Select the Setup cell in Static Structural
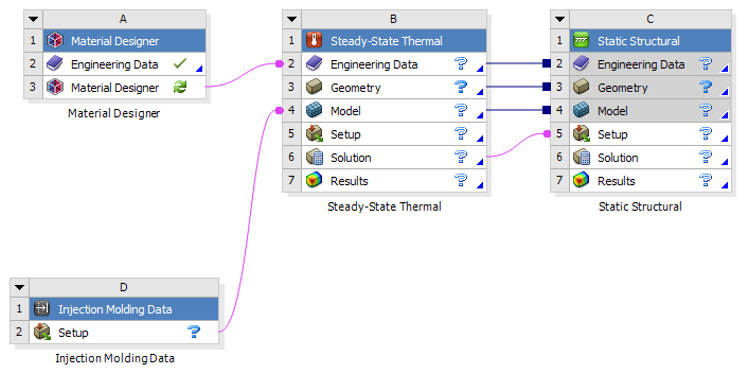The image size is (742, 378). pos(650,134)
